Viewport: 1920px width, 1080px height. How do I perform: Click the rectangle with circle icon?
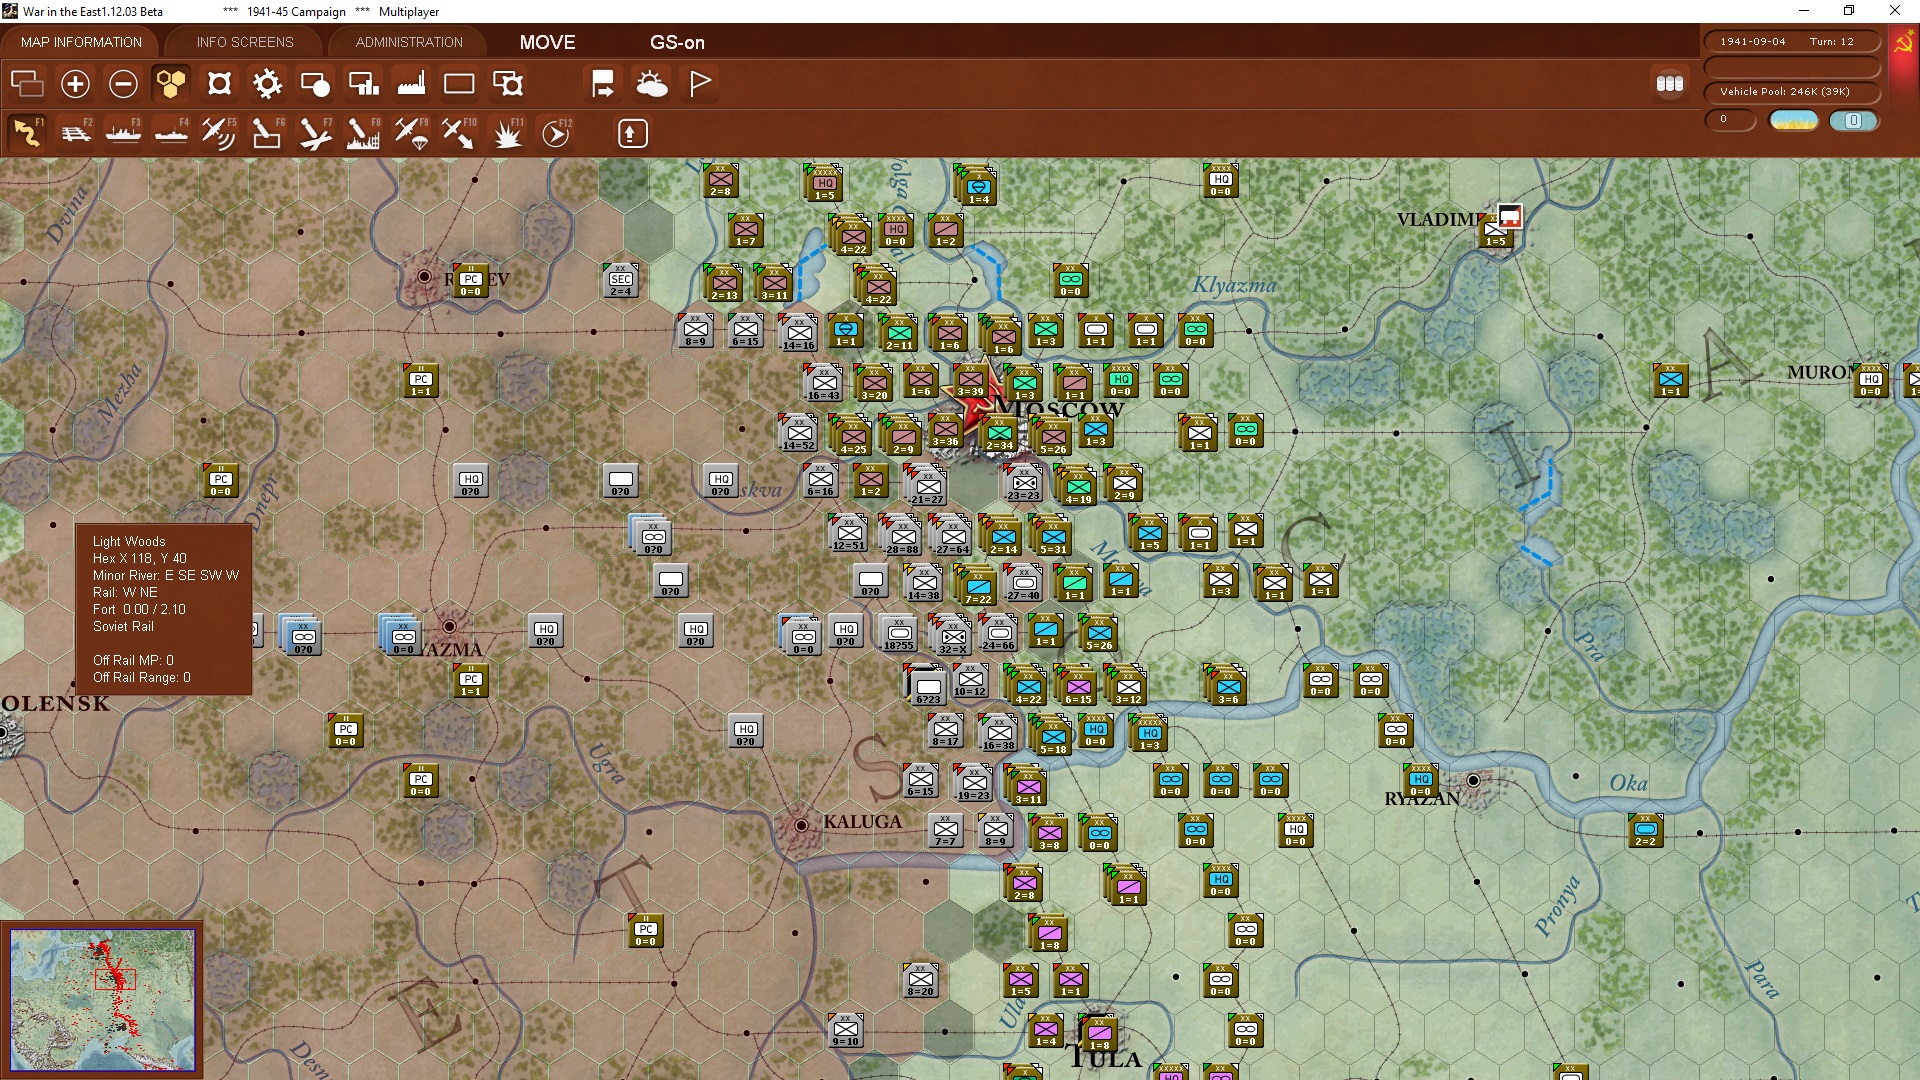point(315,84)
